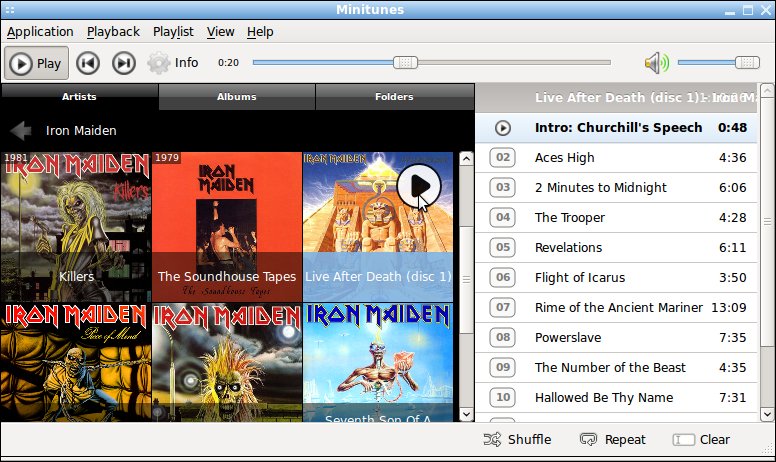Mute audio with the speaker icon
The image size is (776, 462).
pos(657,63)
